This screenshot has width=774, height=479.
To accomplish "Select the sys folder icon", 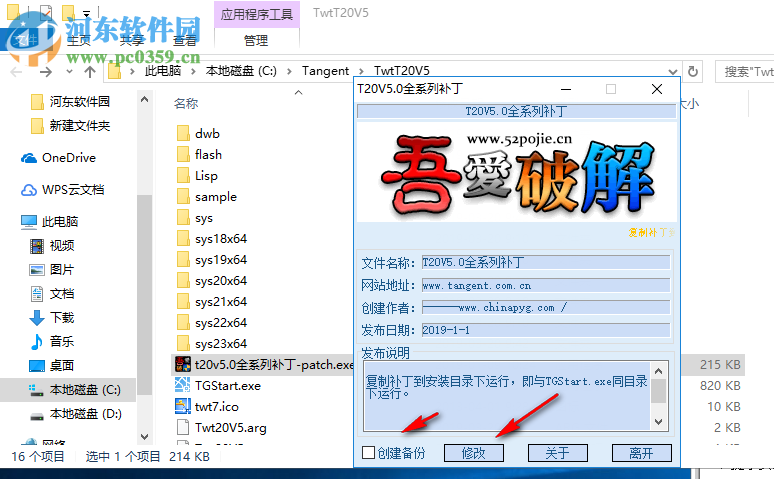I will pos(183,217).
